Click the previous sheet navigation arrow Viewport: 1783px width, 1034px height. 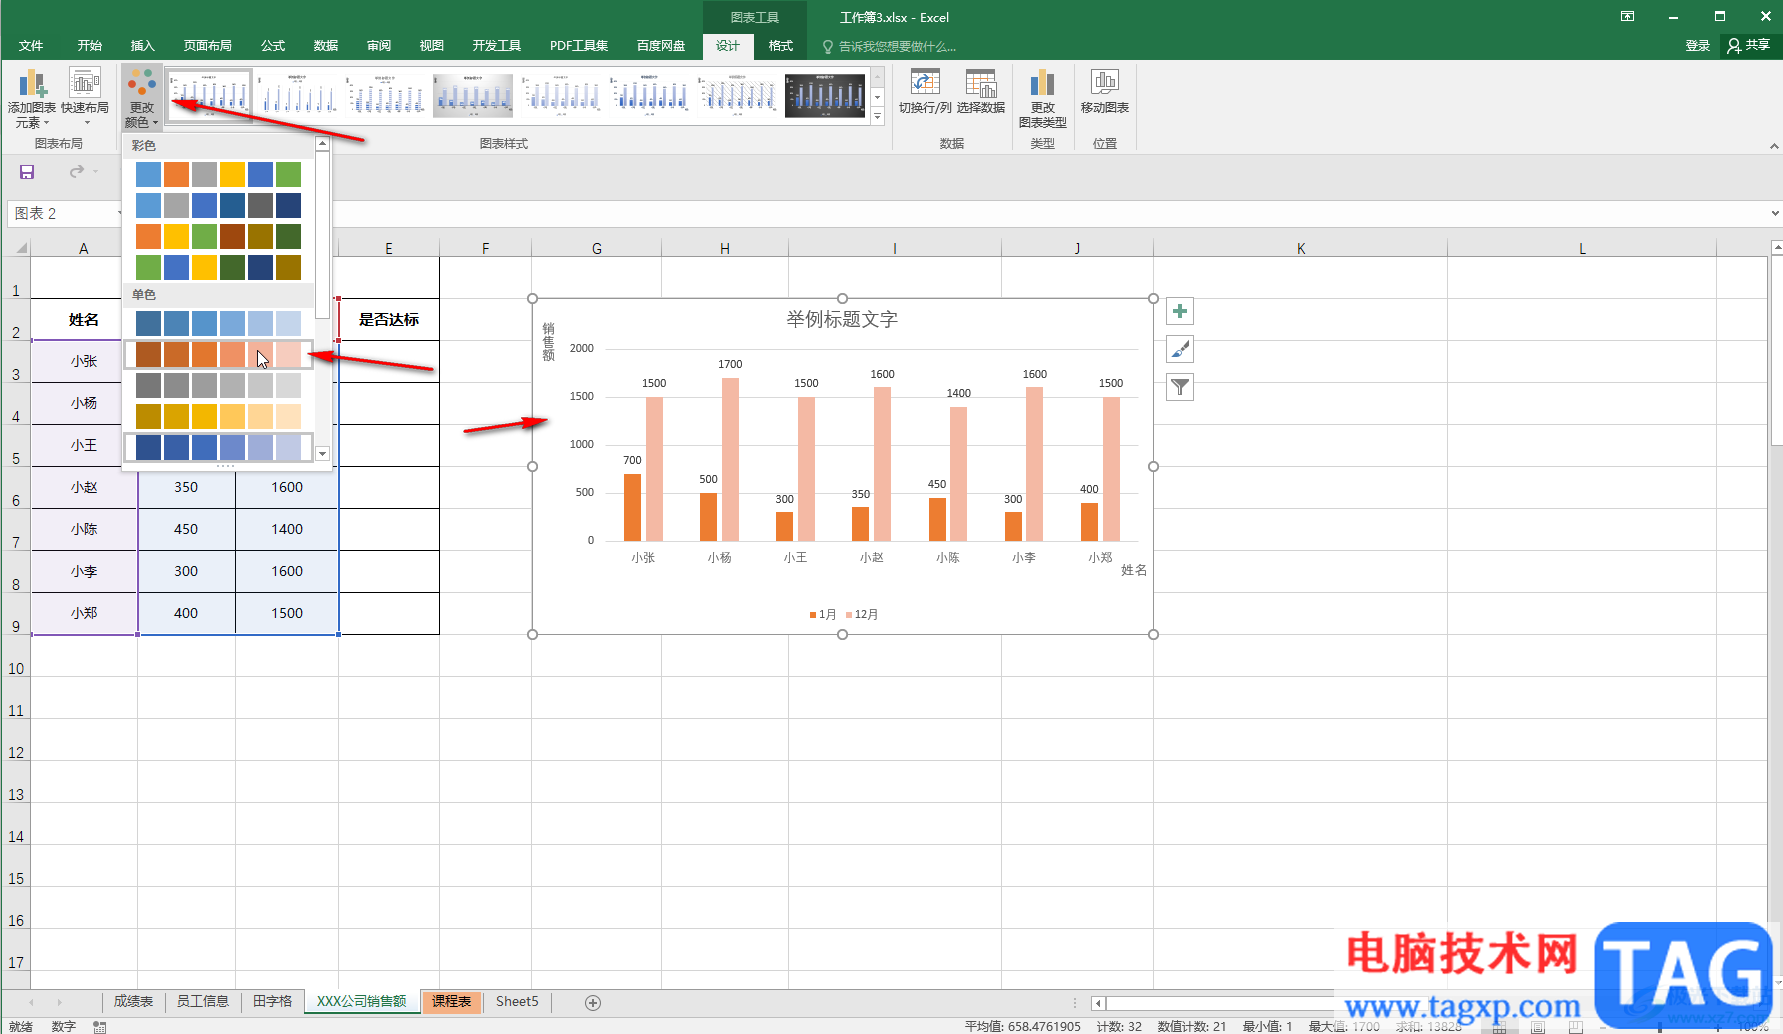pos(32,1002)
